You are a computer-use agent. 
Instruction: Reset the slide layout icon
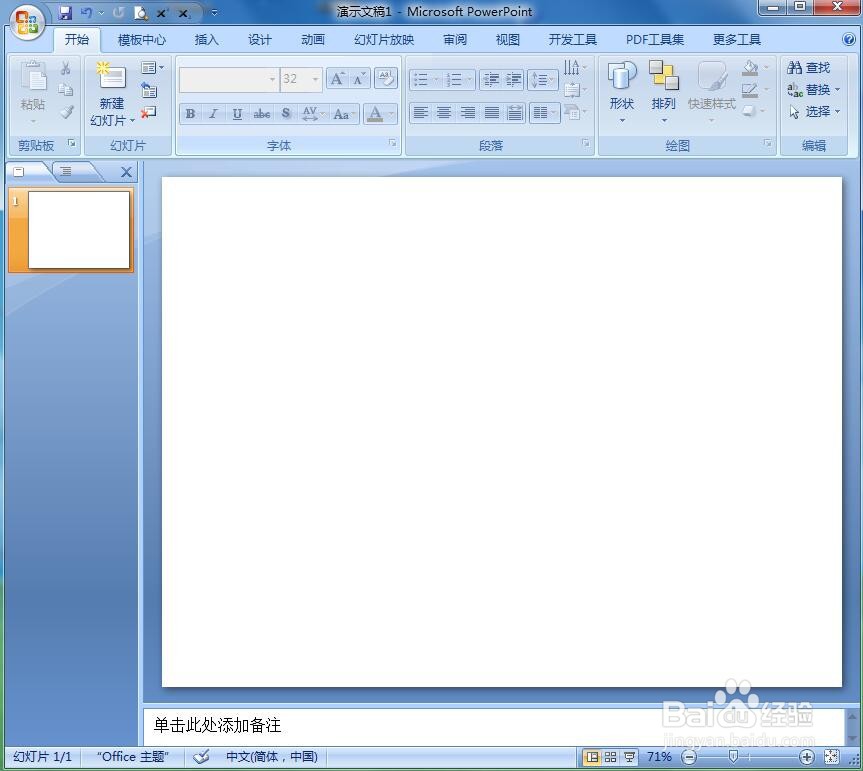(149, 90)
